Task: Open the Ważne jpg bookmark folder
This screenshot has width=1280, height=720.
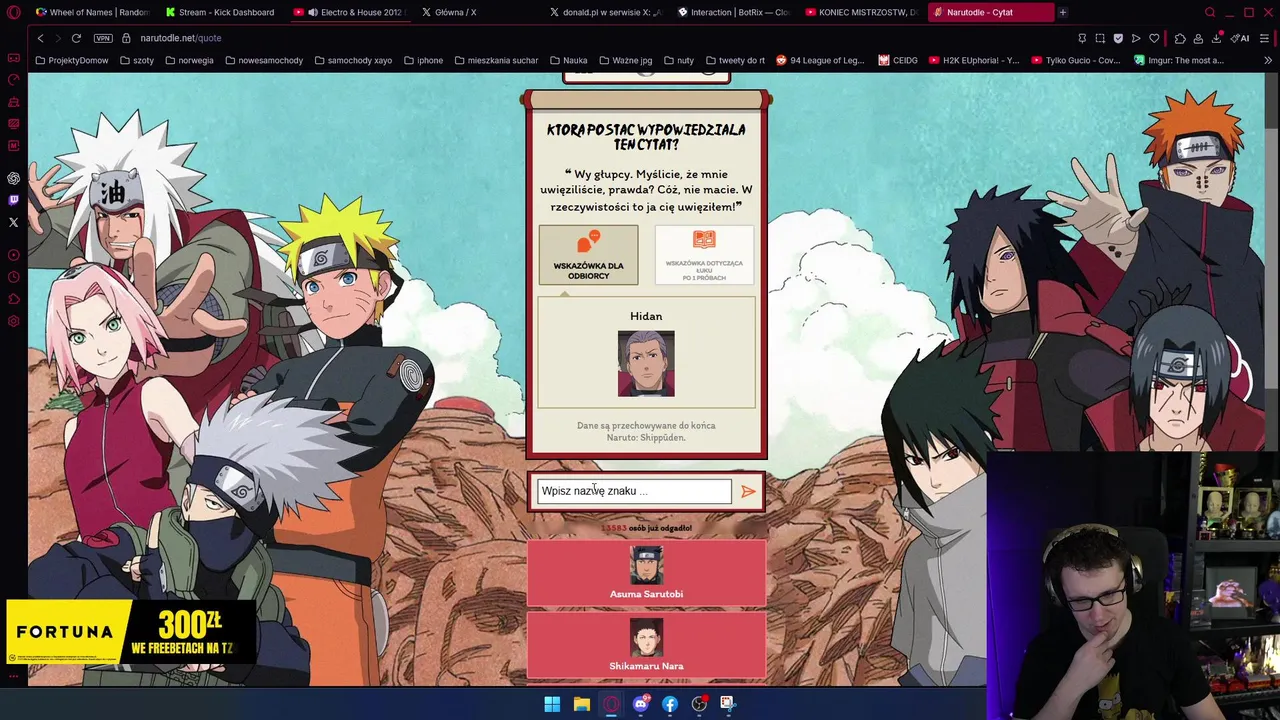Action: 625,60
